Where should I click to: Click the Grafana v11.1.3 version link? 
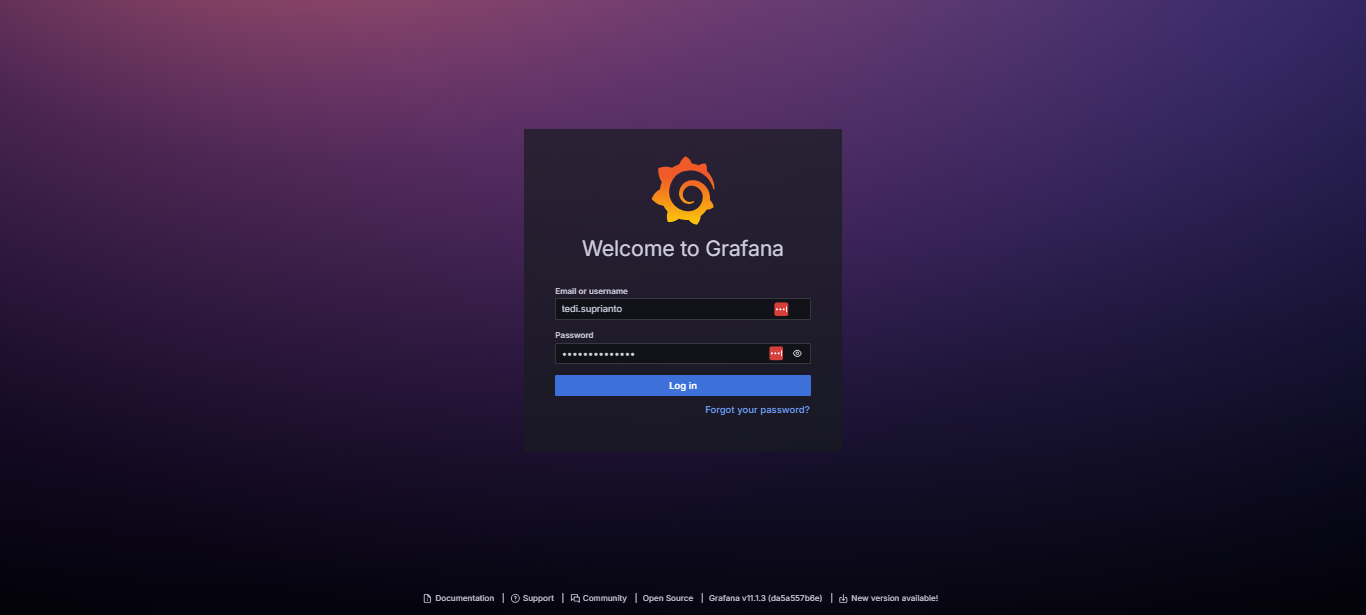pyautogui.click(x=765, y=598)
